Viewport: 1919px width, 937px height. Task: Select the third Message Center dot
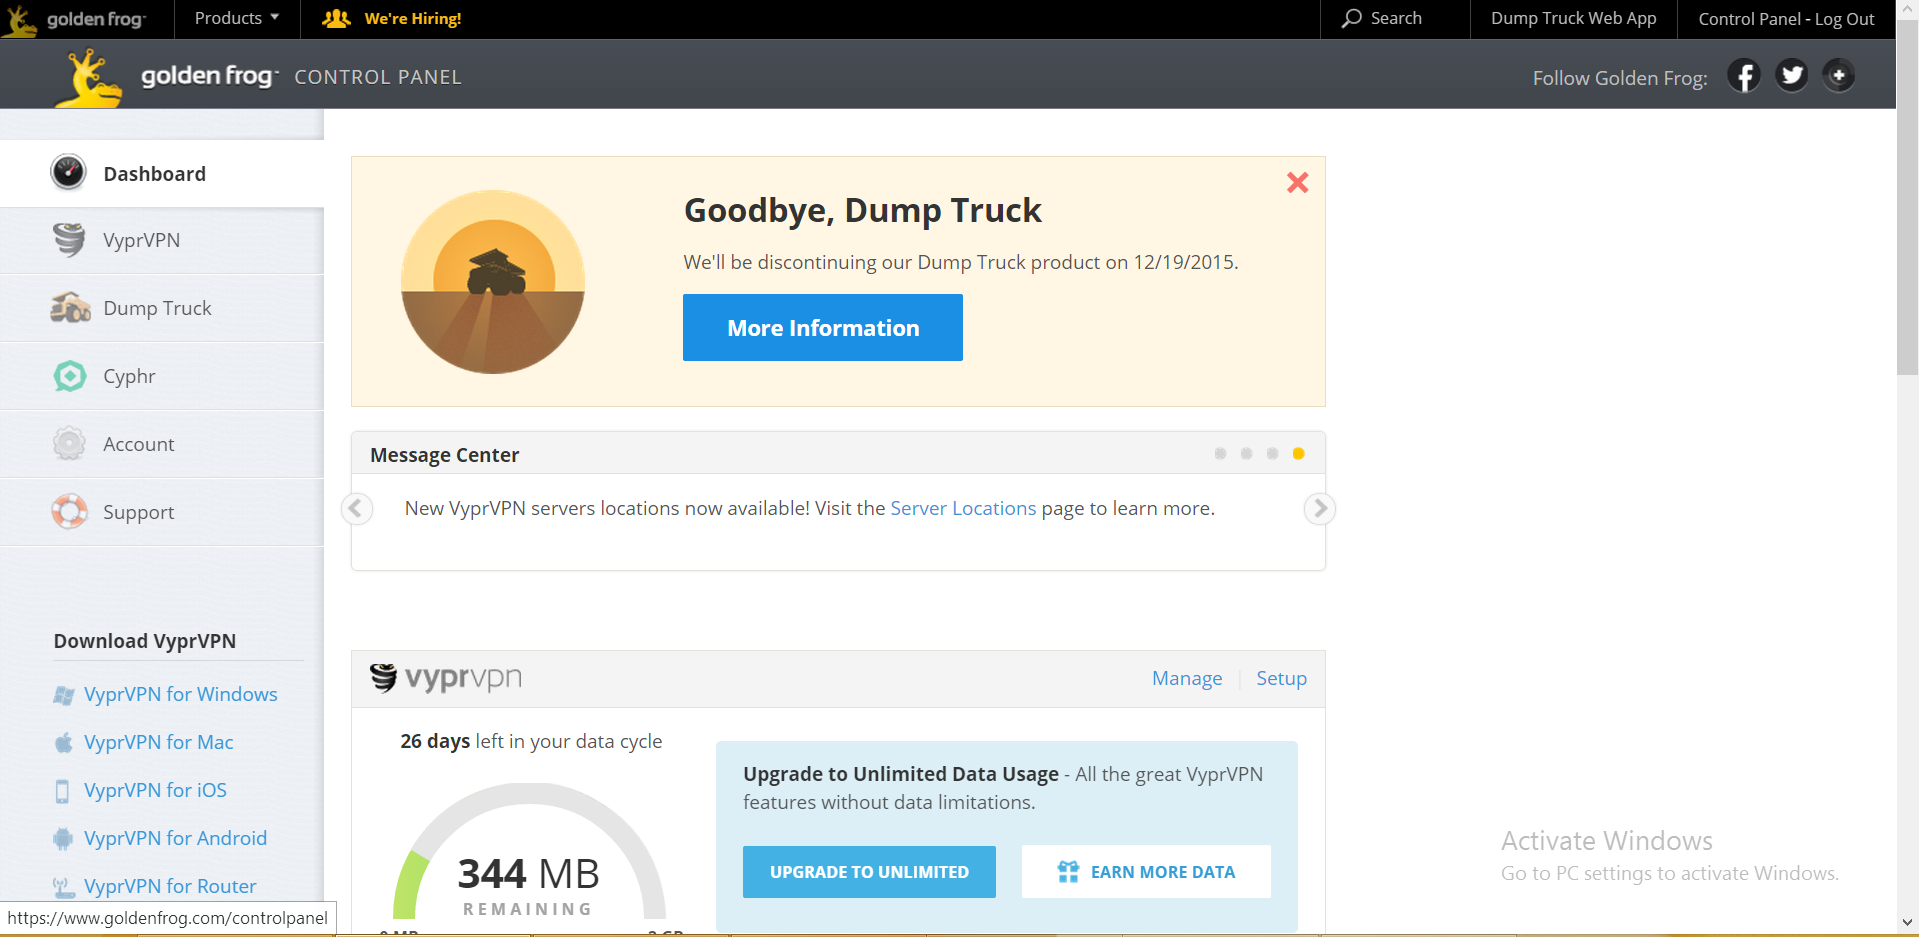(1272, 453)
